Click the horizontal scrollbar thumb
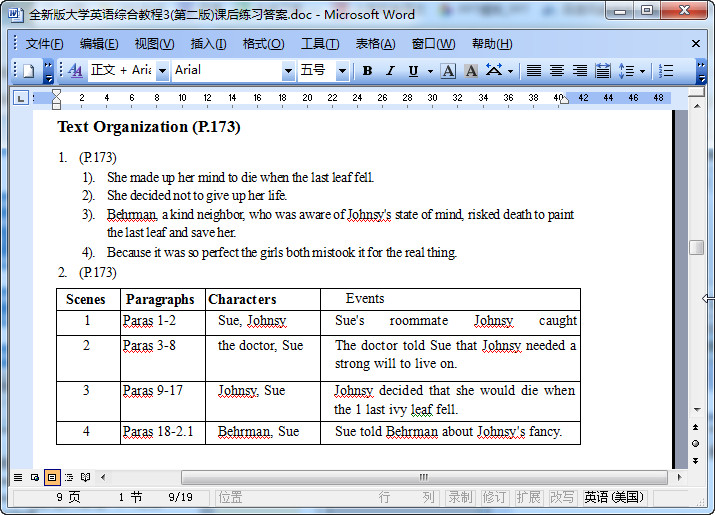The width and height of the screenshot is (715, 515). (x=424, y=478)
